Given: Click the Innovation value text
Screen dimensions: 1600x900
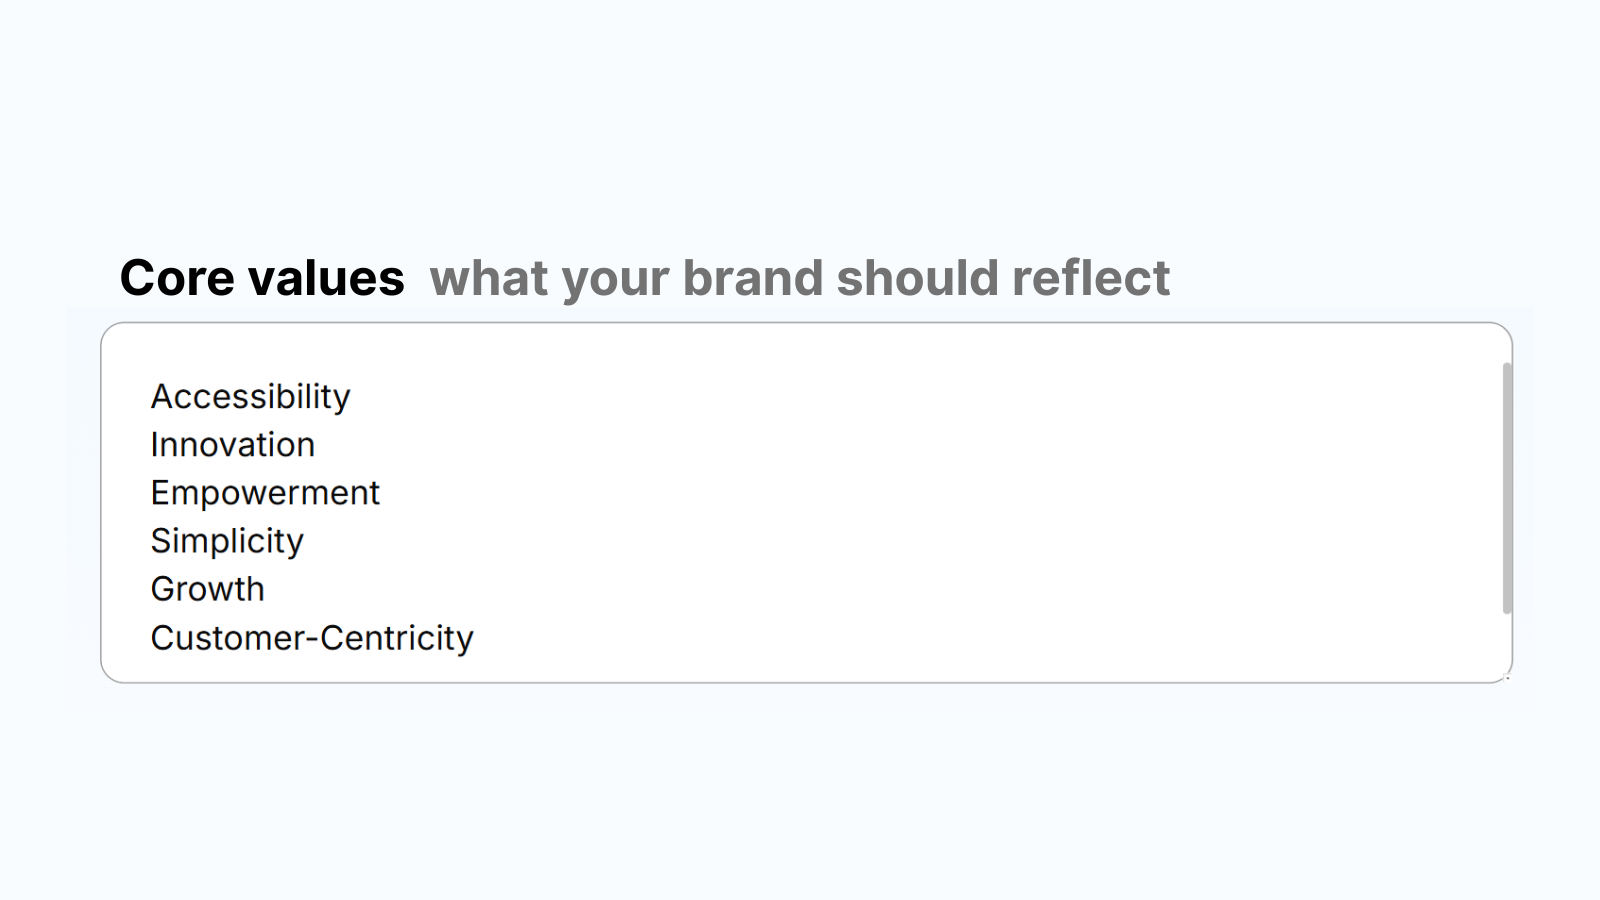Looking at the screenshot, I should (x=232, y=444).
